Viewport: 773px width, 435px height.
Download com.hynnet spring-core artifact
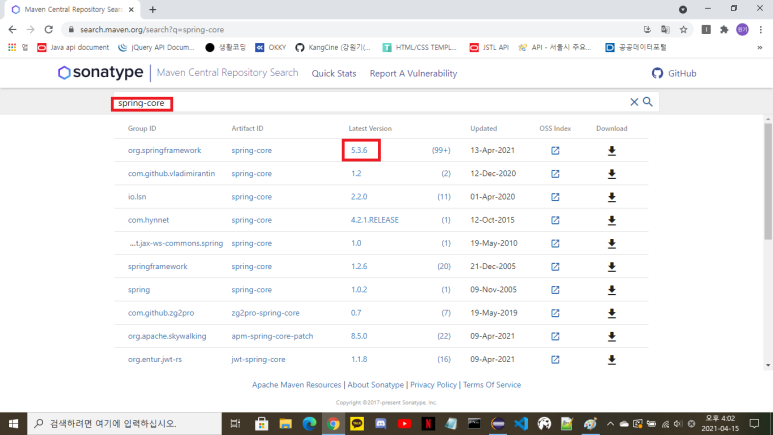(611, 220)
